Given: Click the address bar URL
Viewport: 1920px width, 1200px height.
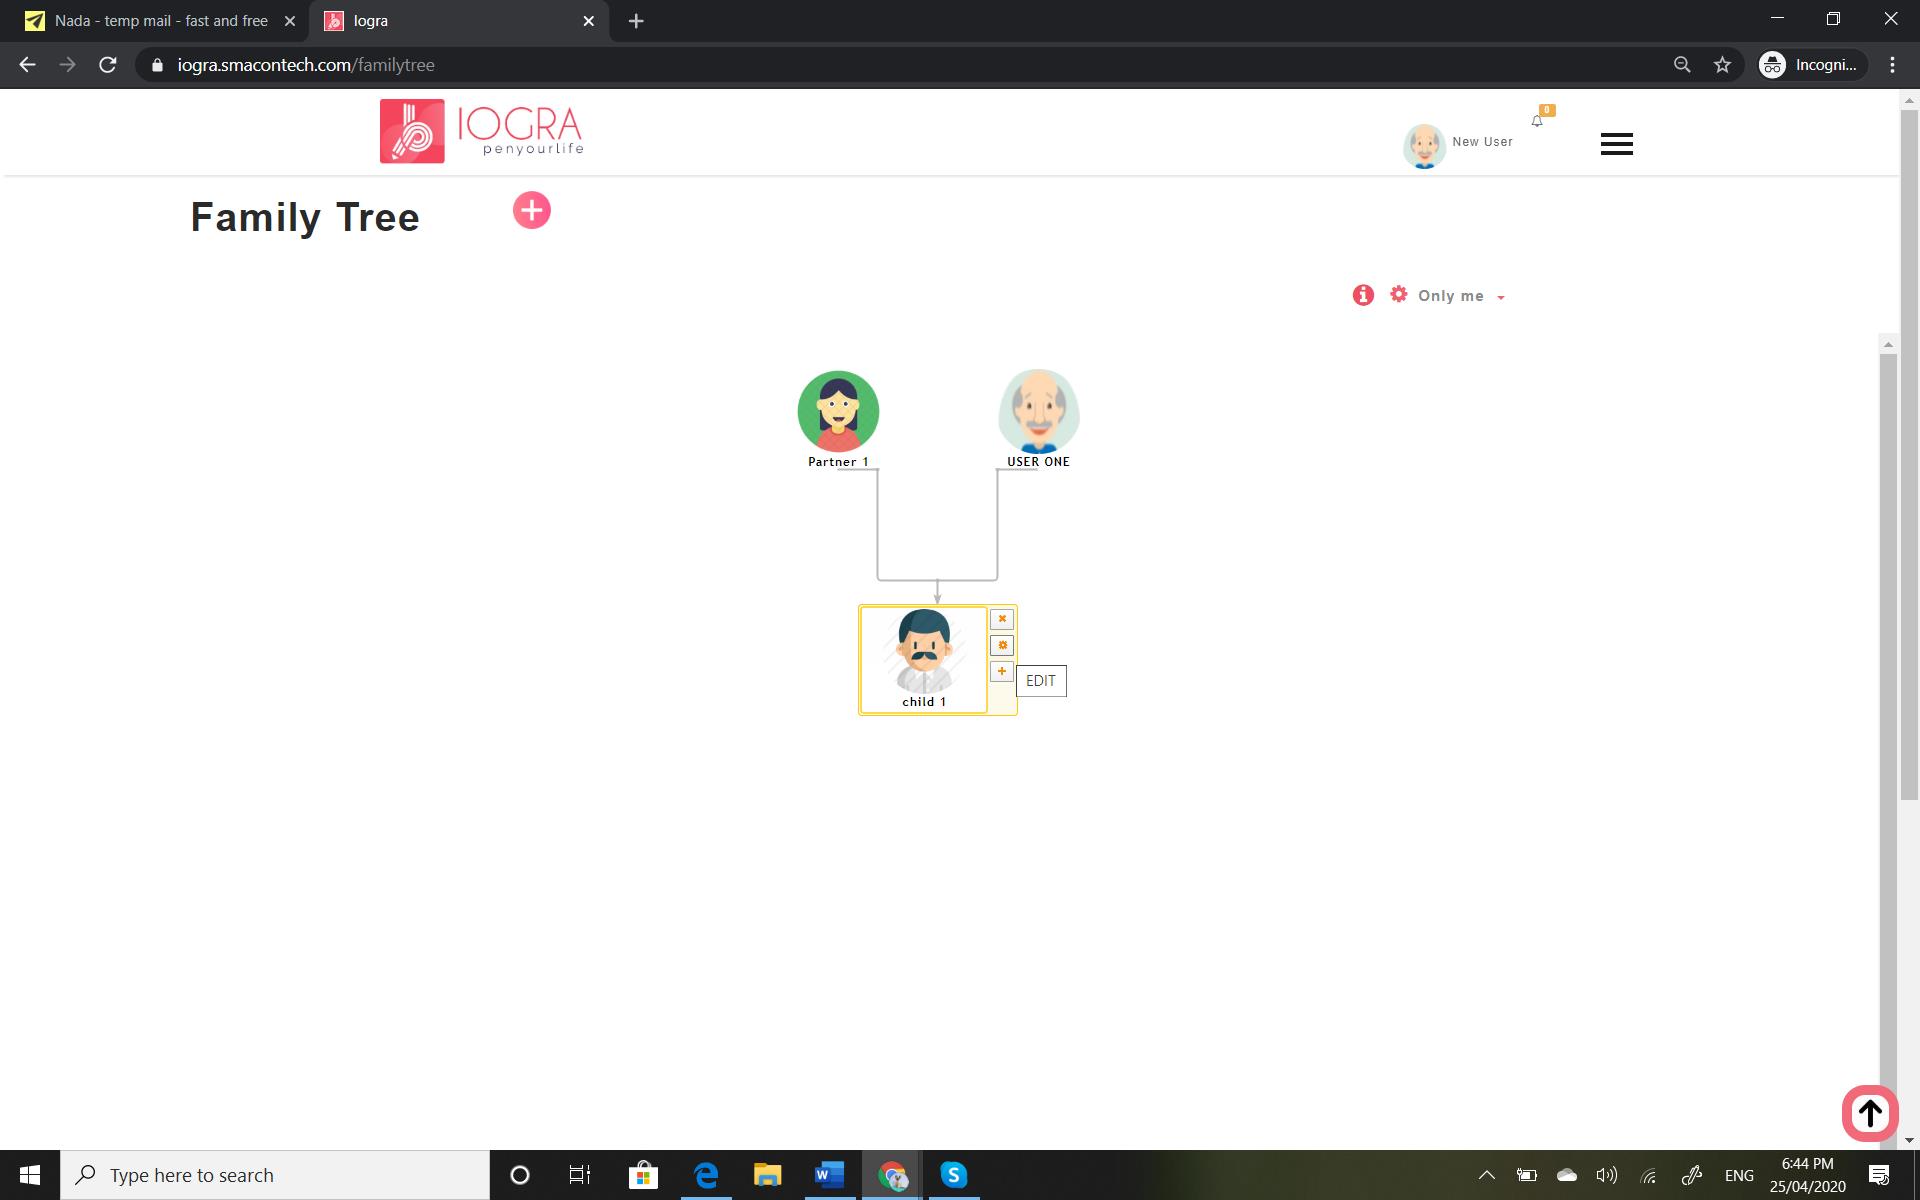Looking at the screenshot, I should [306, 65].
